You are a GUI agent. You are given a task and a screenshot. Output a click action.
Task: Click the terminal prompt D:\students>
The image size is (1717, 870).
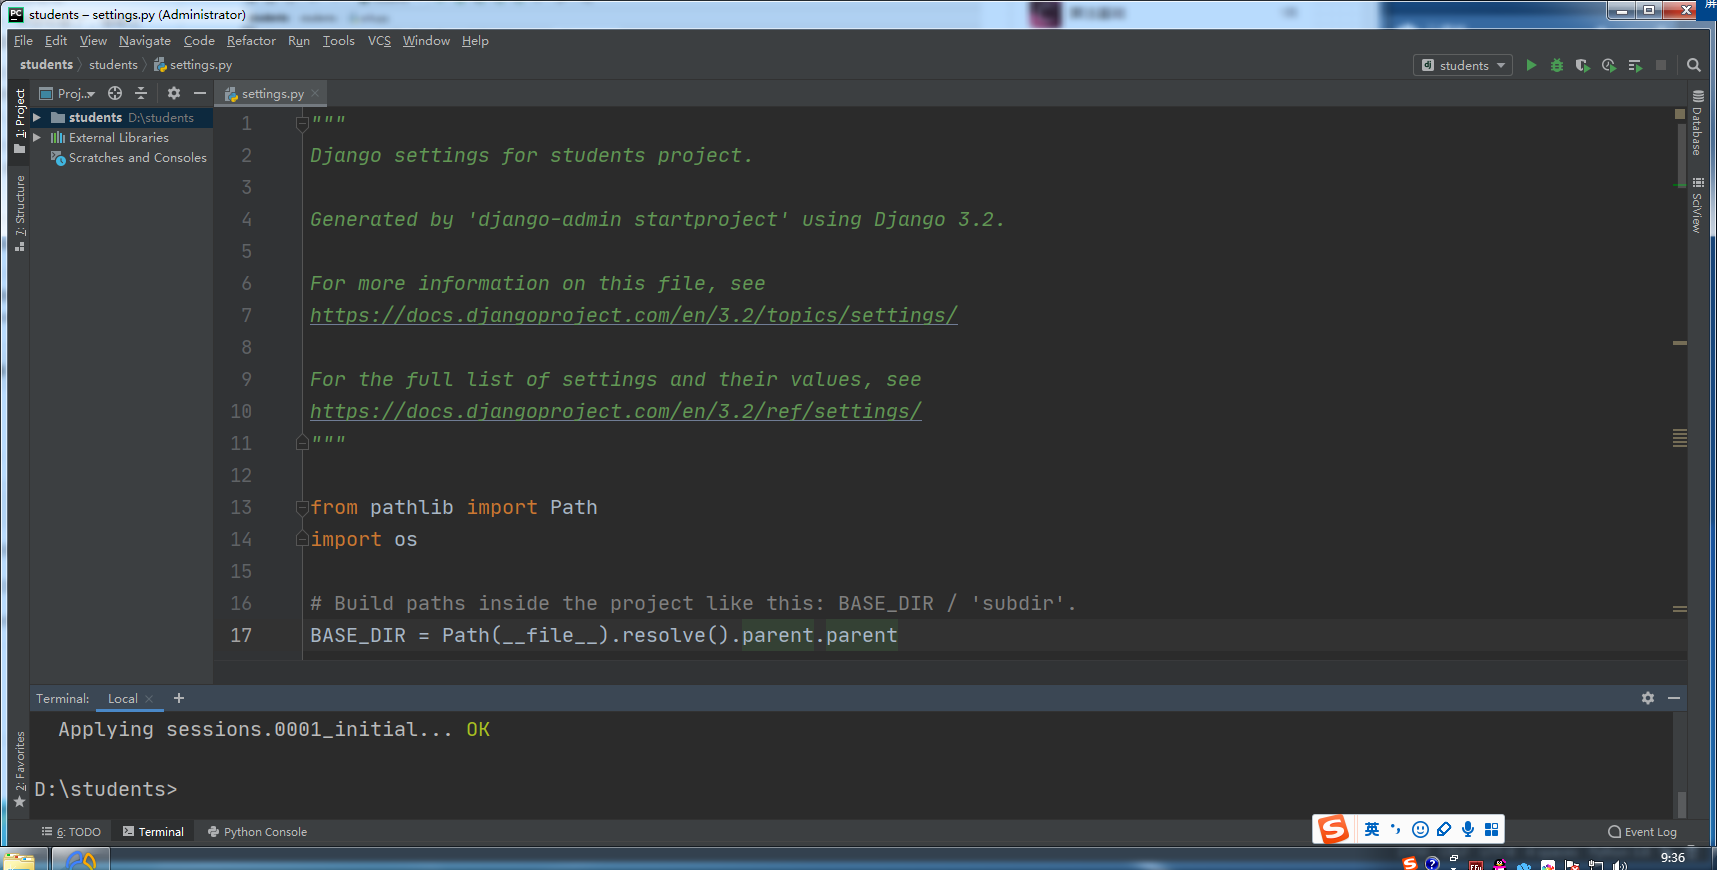click(x=106, y=790)
